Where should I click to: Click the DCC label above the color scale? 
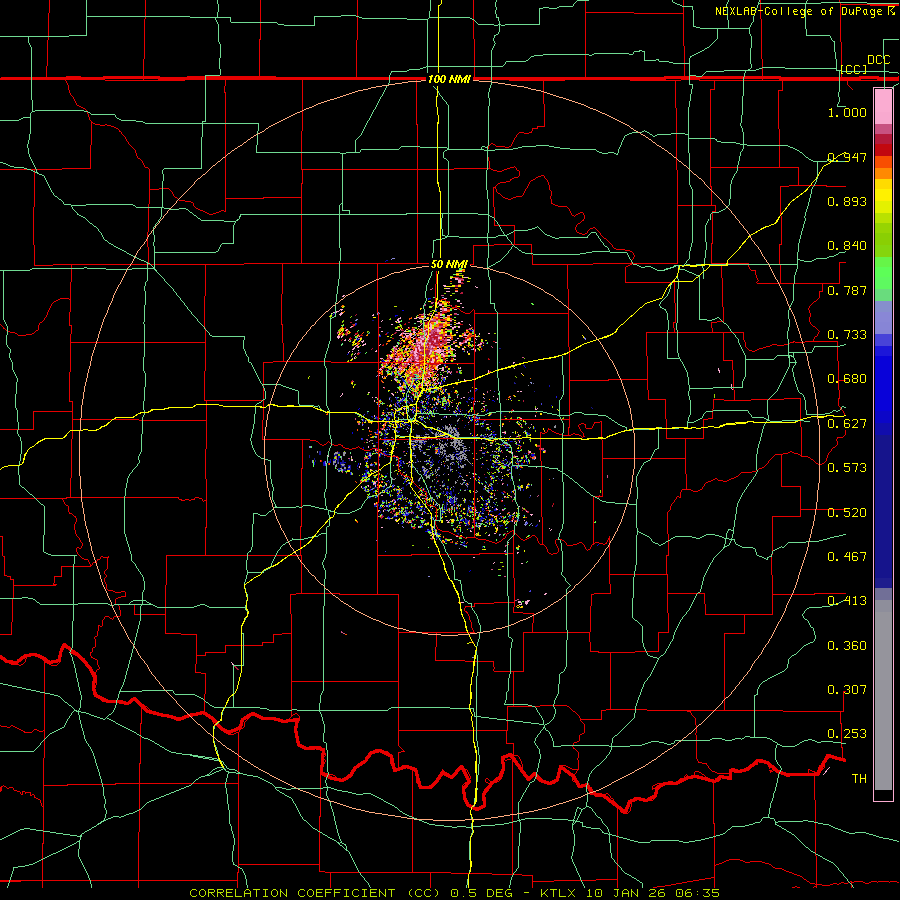pos(878,60)
